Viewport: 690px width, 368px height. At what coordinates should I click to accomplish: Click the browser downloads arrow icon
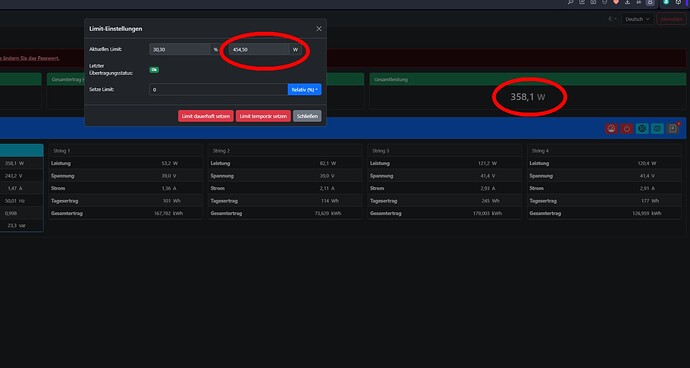tap(627, 2)
